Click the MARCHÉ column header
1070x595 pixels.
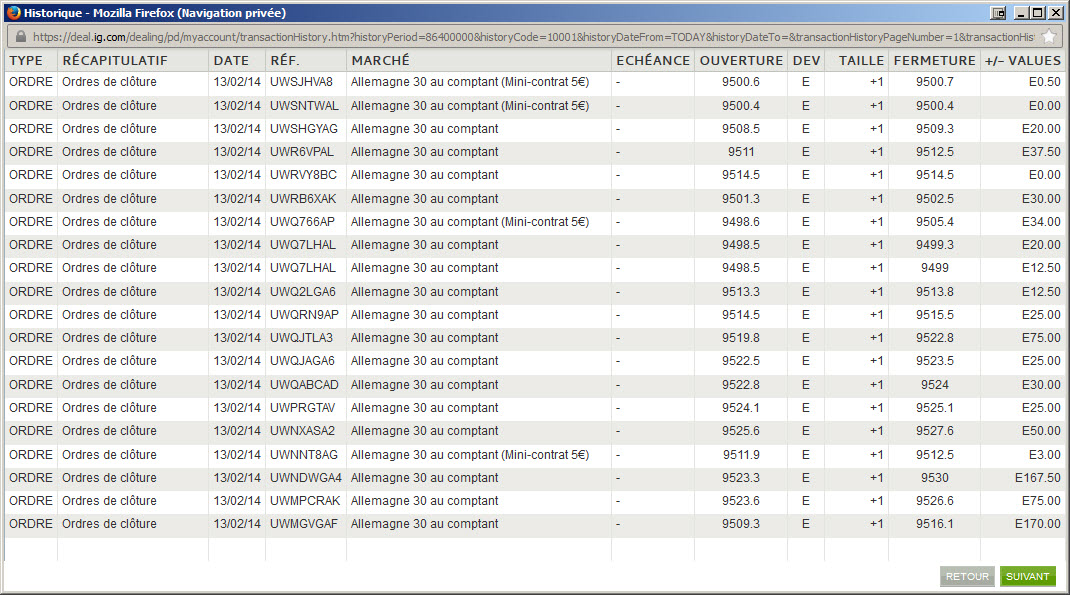pos(380,61)
